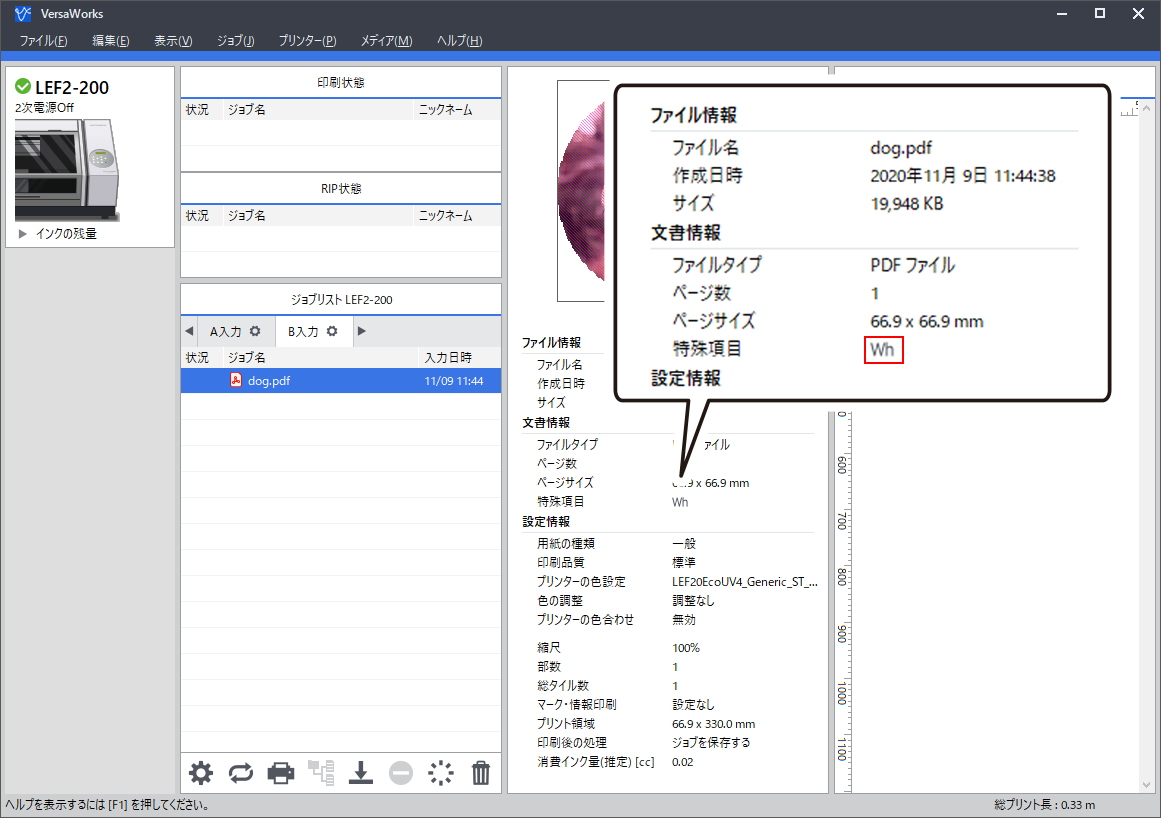This screenshot has height=818, width=1161.
Task: Click the VersaWorks app logo icon
Action: [x=23, y=13]
